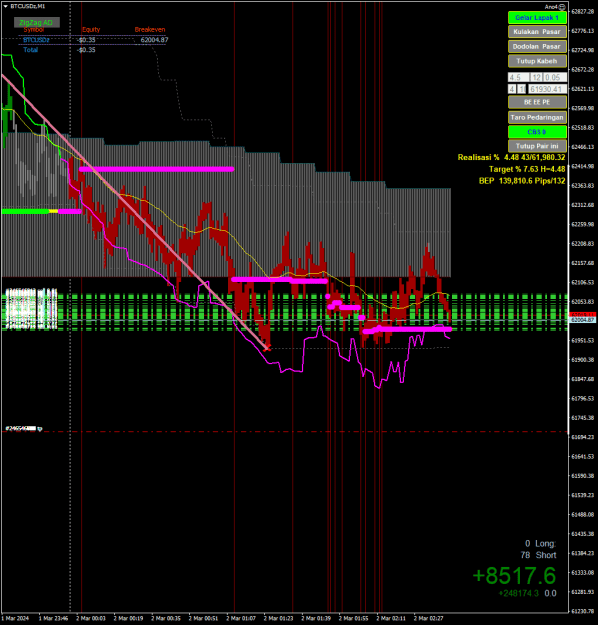Click the 61694.23 price on the axis

pyautogui.click(x=582, y=437)
